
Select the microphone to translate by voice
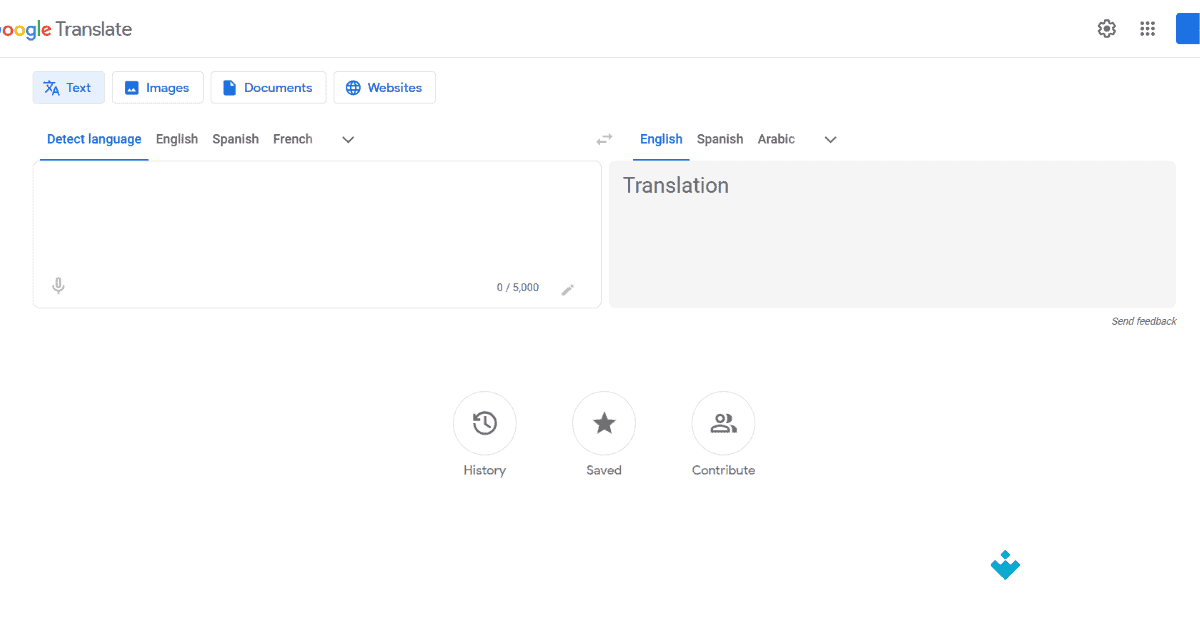(58, 285)
